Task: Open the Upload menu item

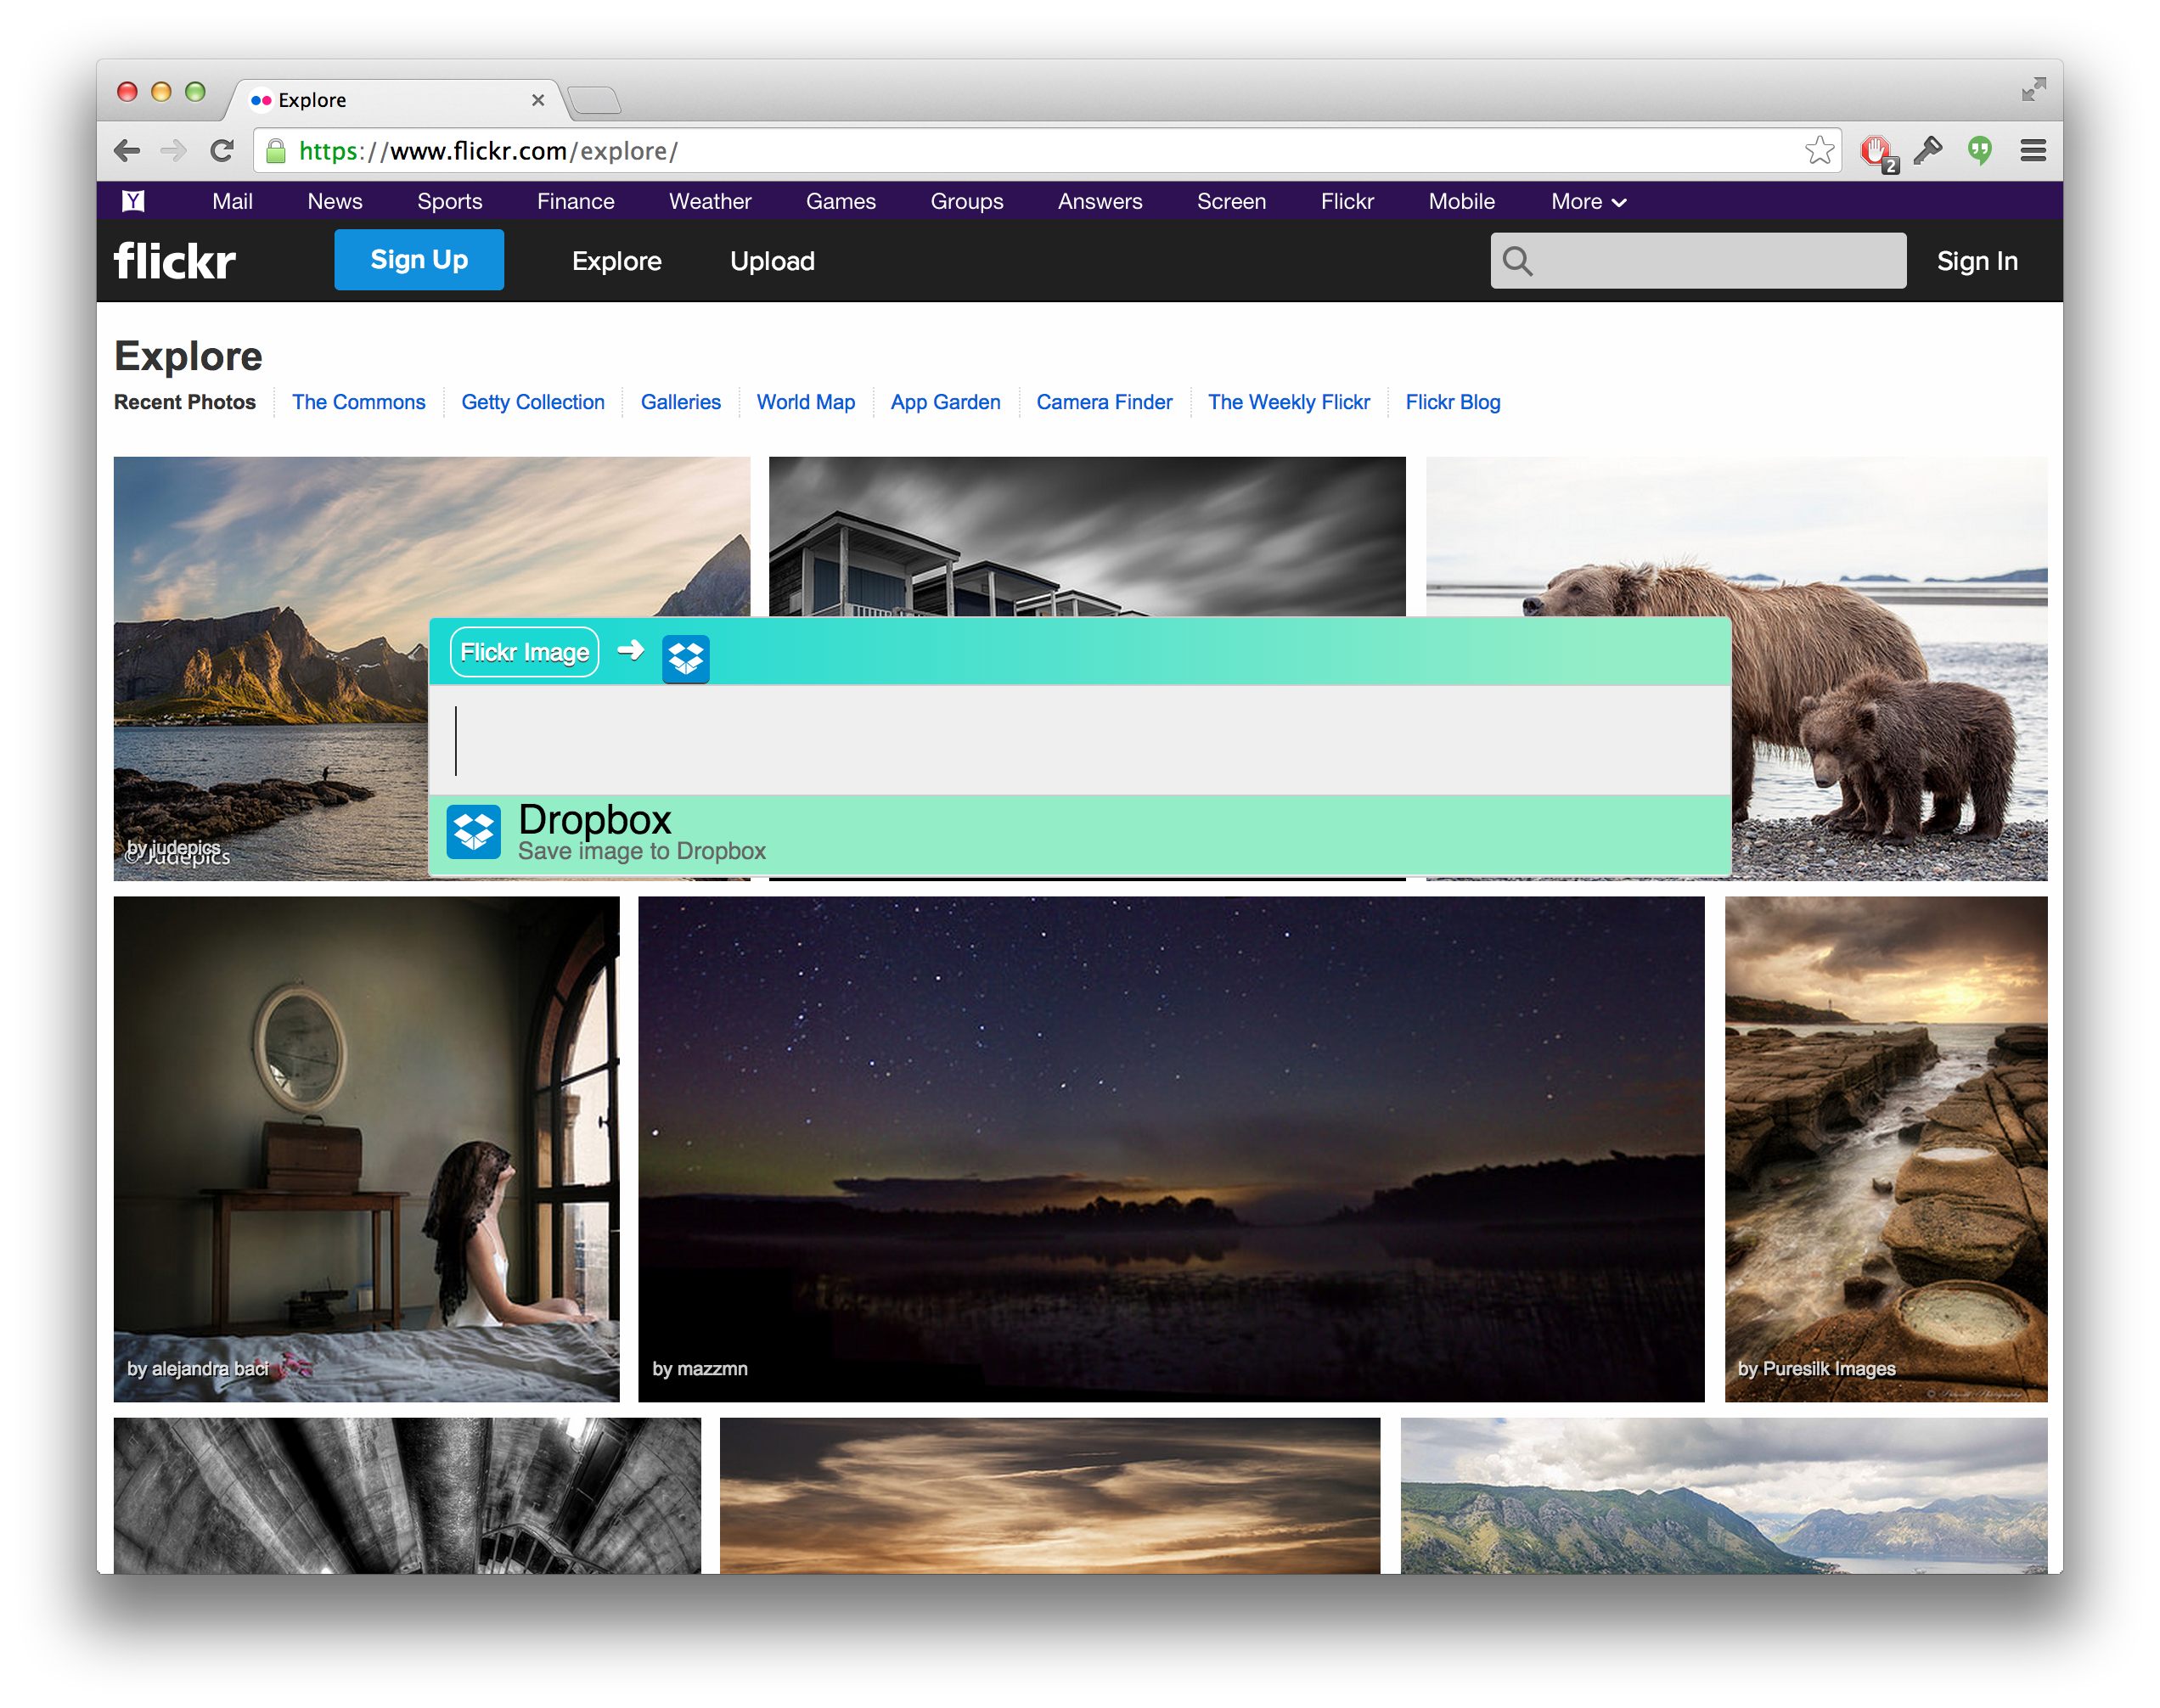Action: (772, 261)
